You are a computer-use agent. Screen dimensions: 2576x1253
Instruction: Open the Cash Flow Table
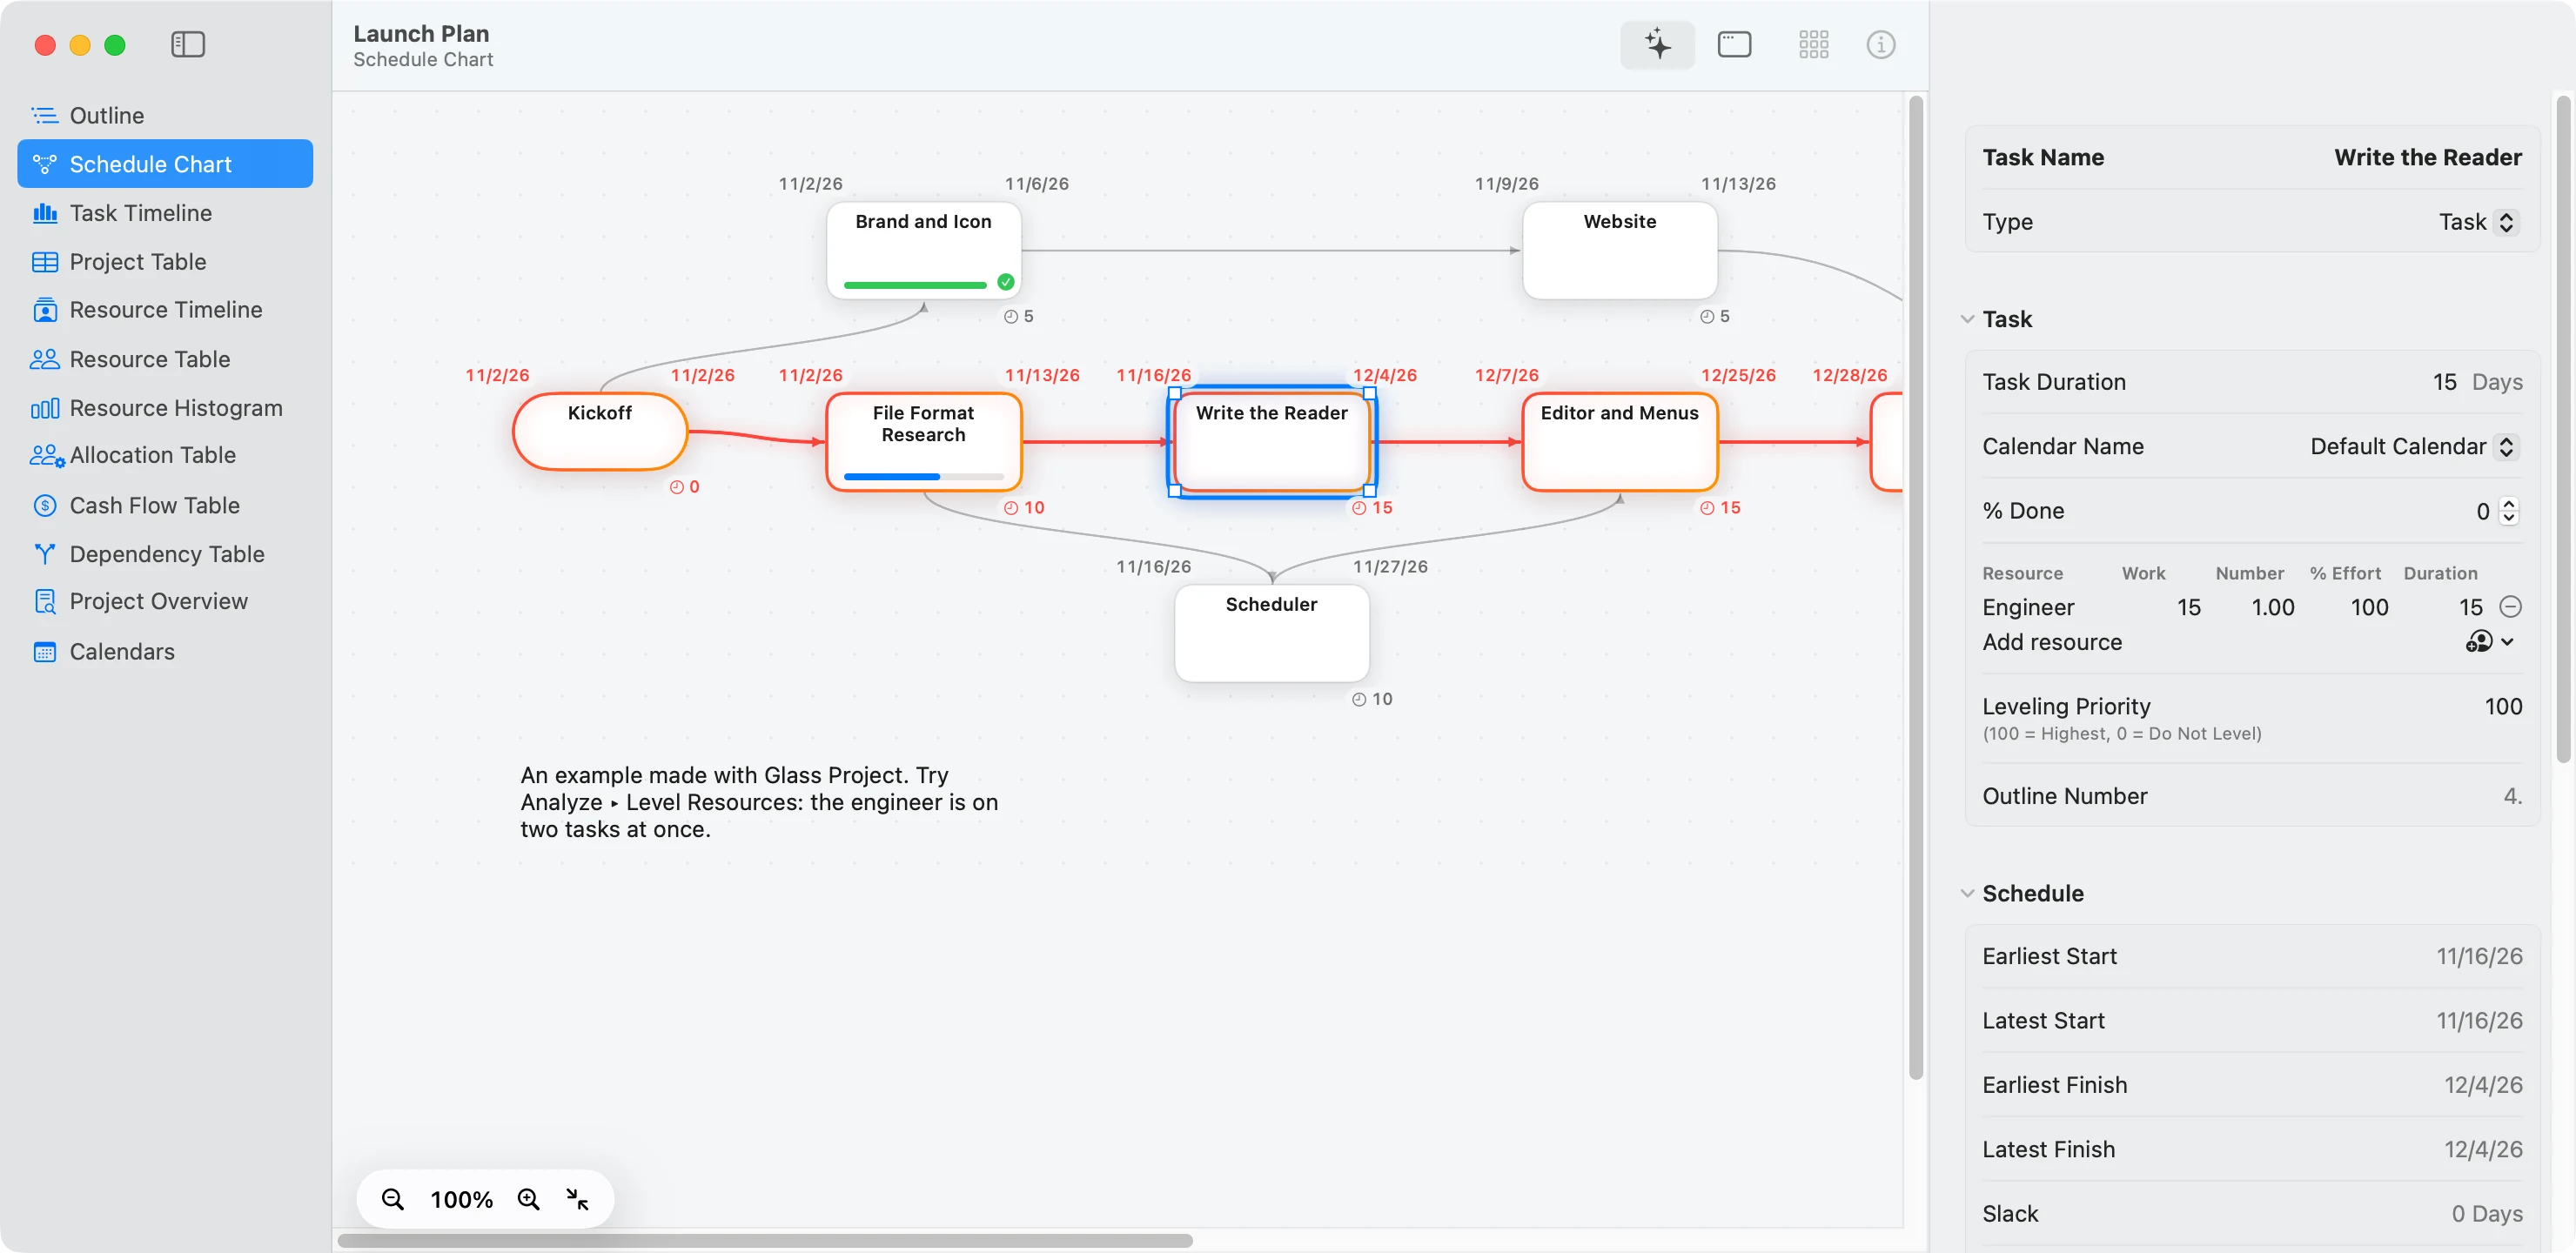(x=165, y=506)
